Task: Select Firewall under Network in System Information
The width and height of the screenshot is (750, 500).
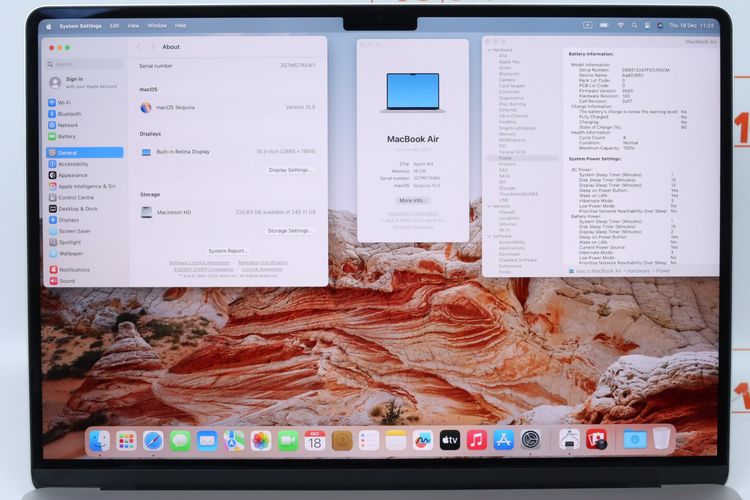Action: point(507,212)
